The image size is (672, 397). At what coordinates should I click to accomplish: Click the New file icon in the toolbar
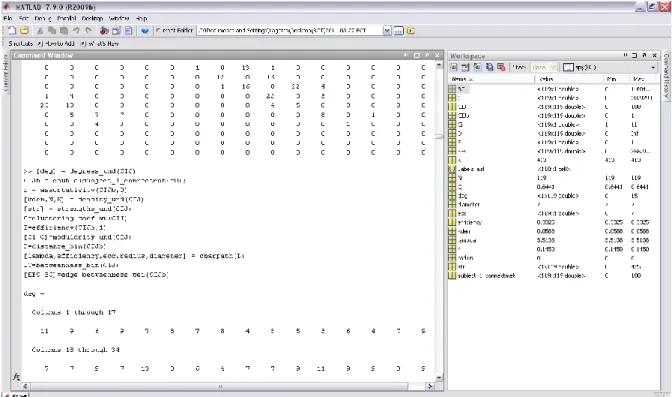(12, 30)
